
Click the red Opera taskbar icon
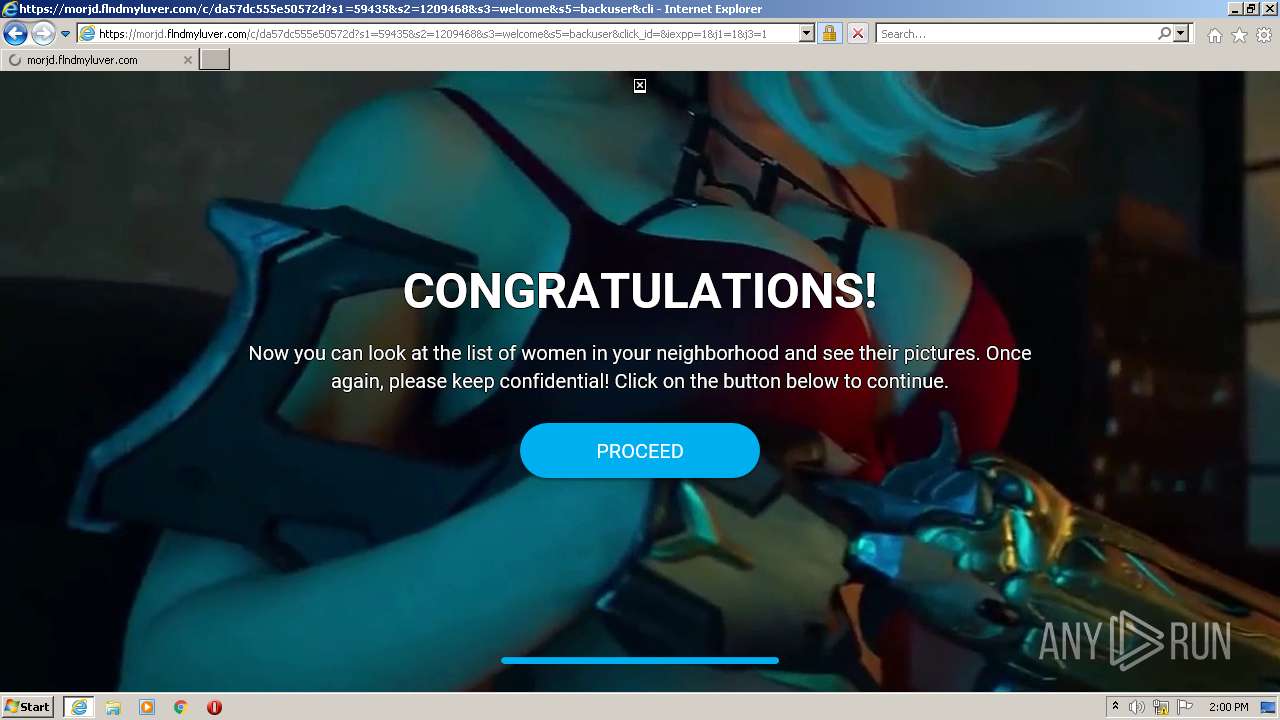(x=214, y=707)
